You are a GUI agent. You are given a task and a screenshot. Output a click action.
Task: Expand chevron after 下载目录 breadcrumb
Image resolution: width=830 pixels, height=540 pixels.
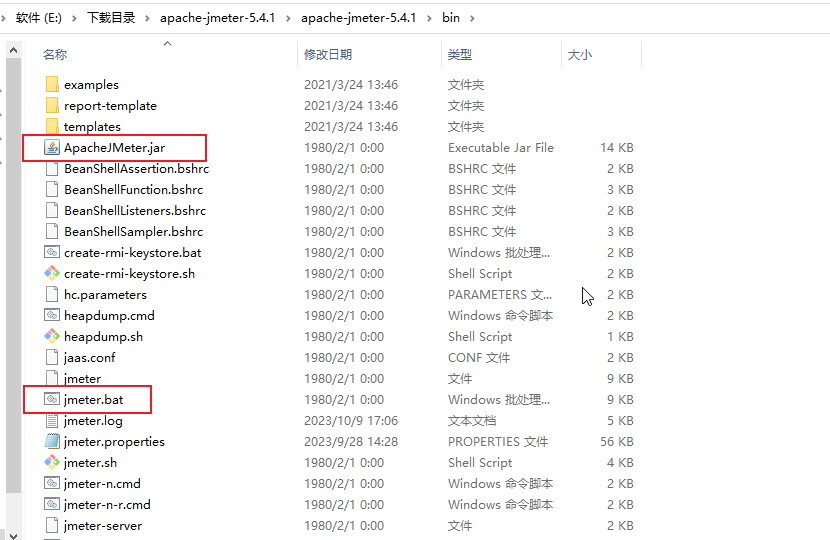148,18
